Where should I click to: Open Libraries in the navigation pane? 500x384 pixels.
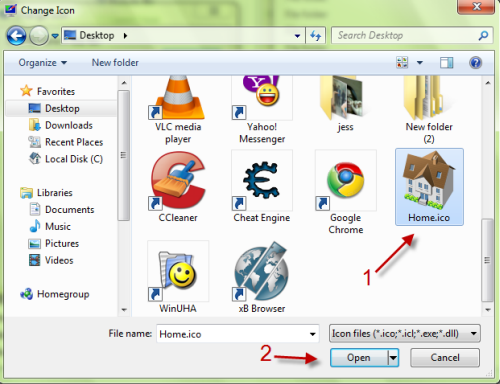(x=46, y=192)
